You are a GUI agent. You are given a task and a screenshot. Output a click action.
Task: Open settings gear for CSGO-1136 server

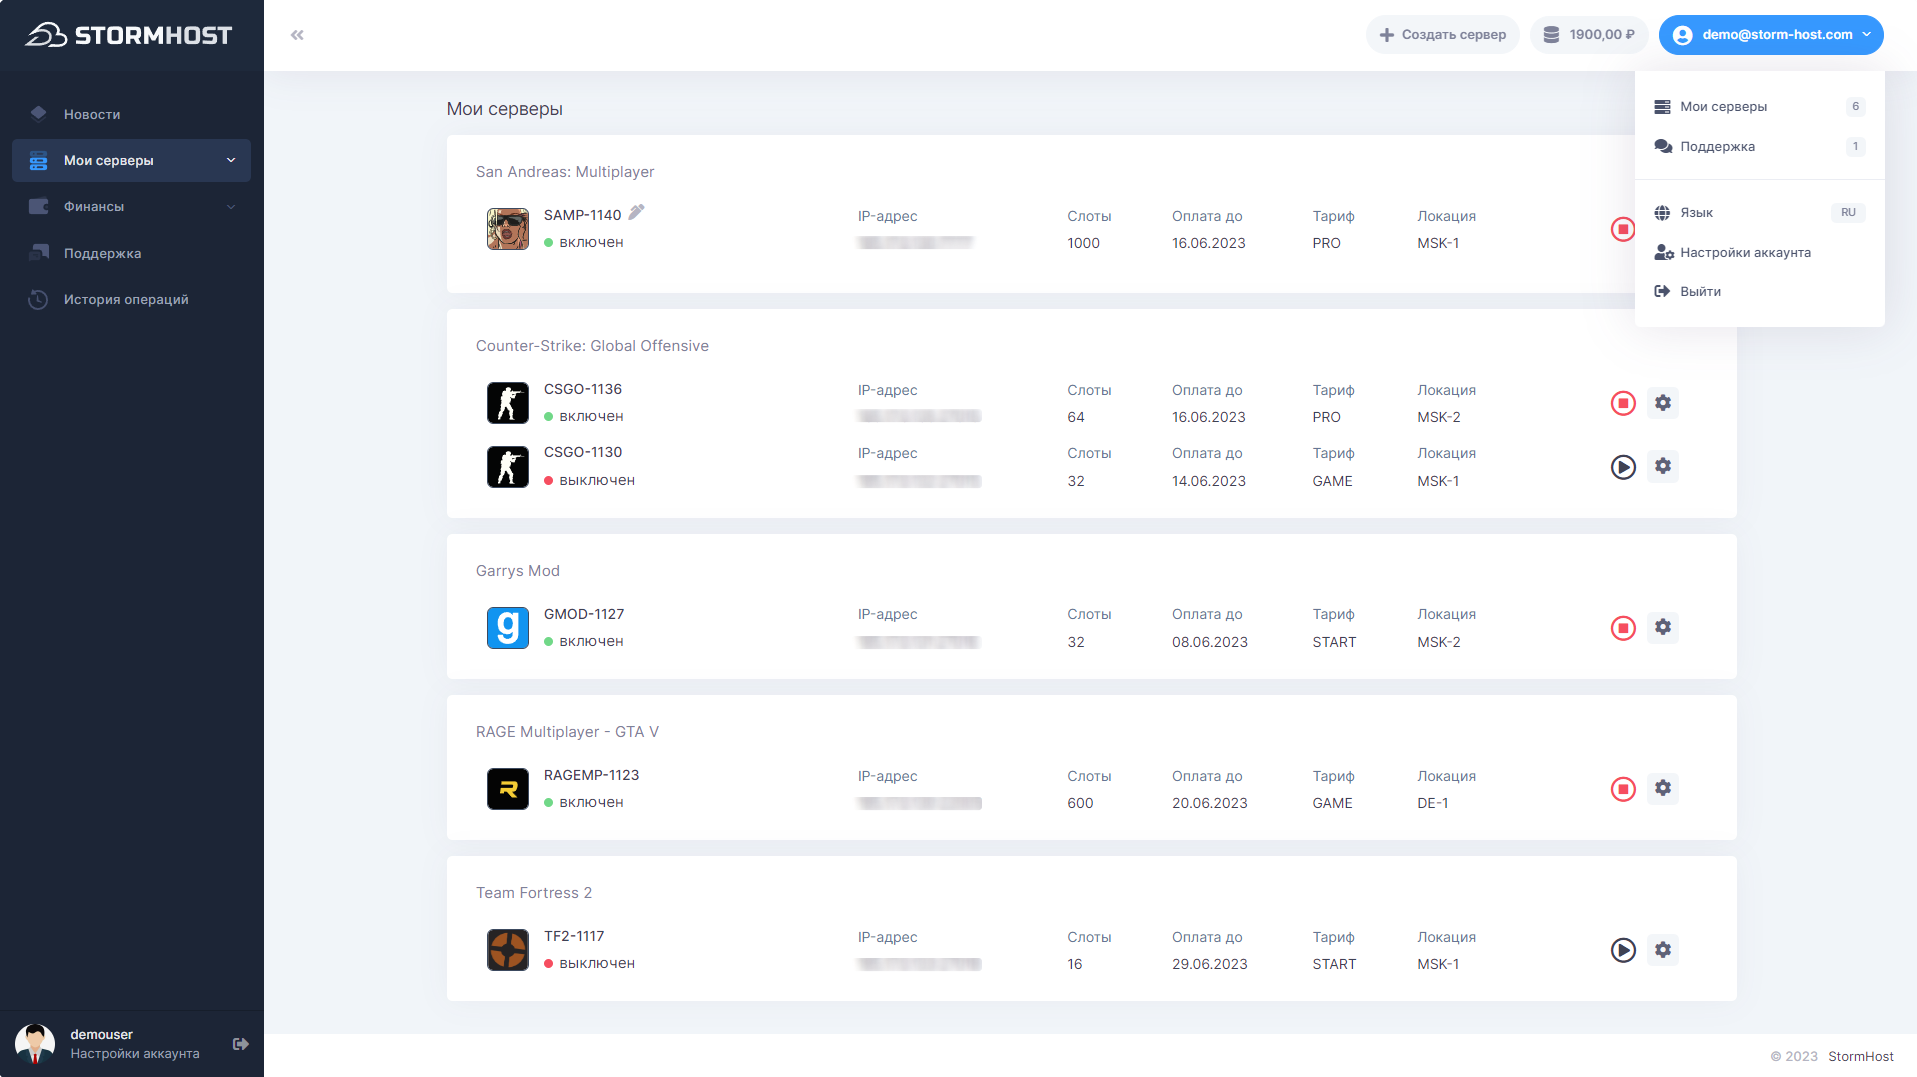[1662, 403]
